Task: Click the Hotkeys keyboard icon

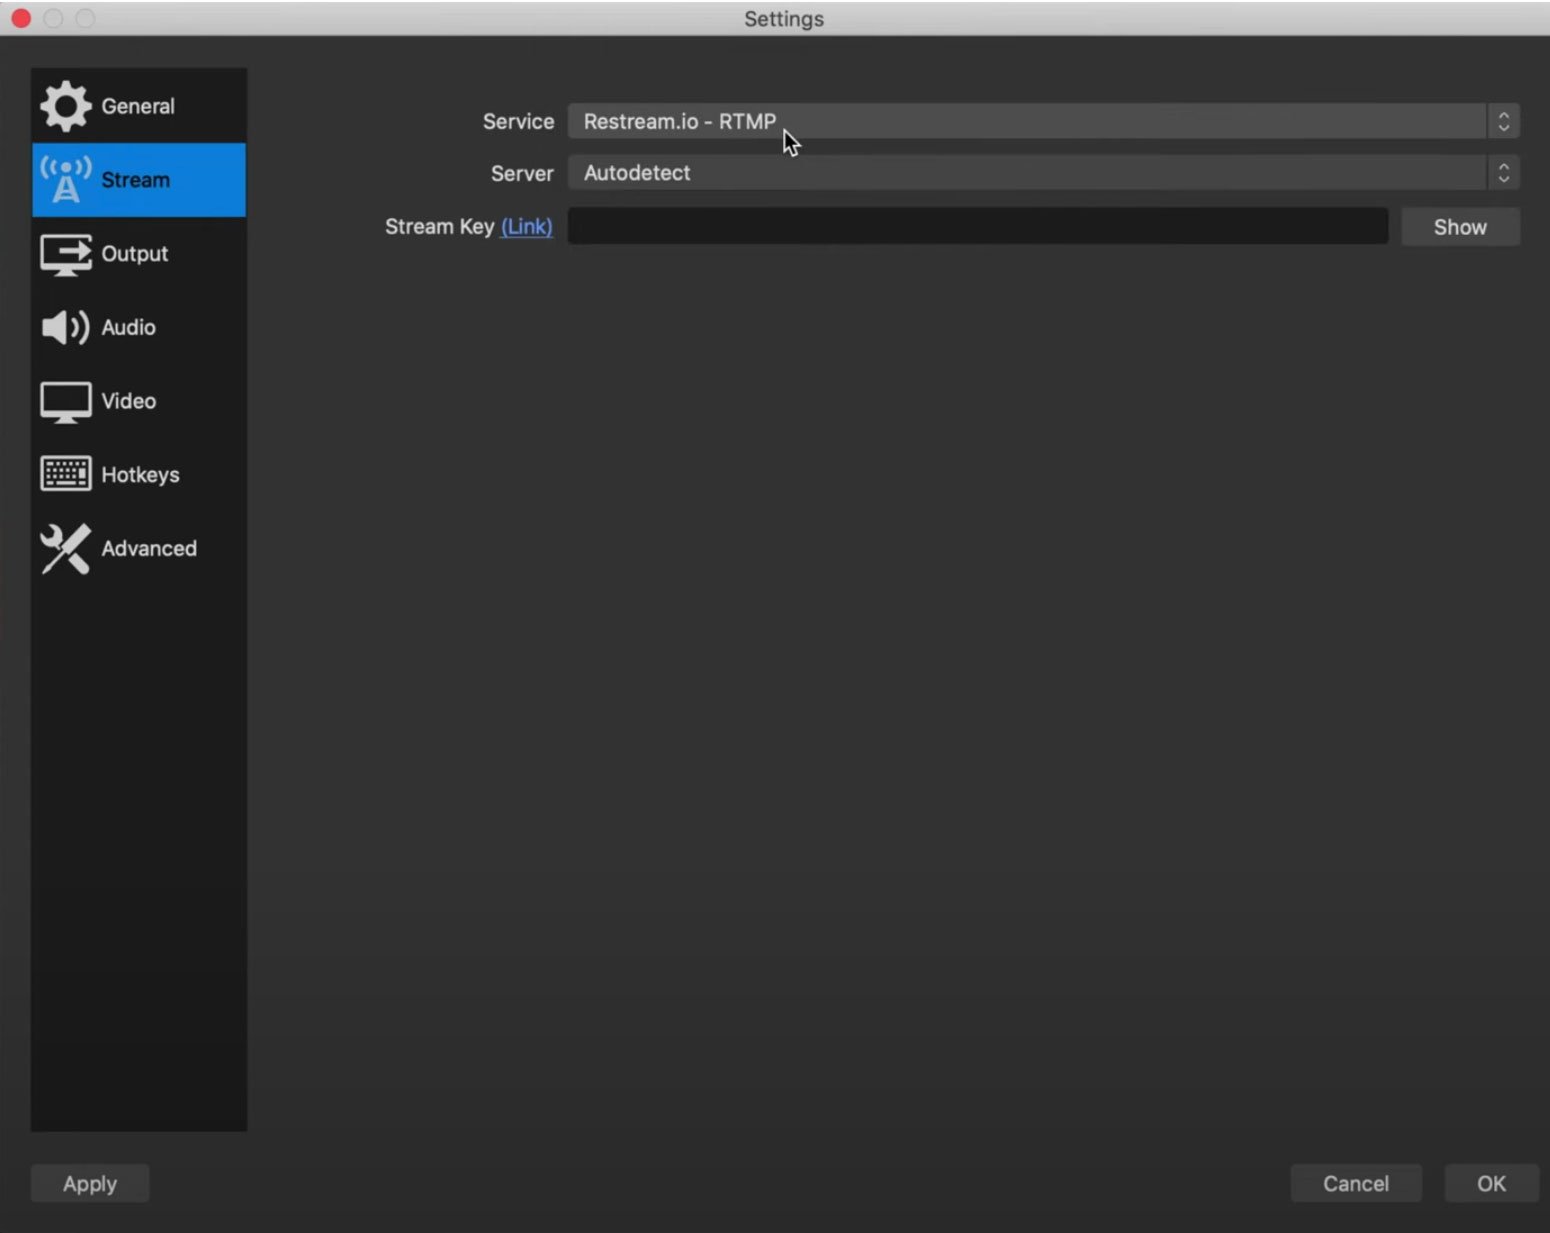Action: coord(65,474)
